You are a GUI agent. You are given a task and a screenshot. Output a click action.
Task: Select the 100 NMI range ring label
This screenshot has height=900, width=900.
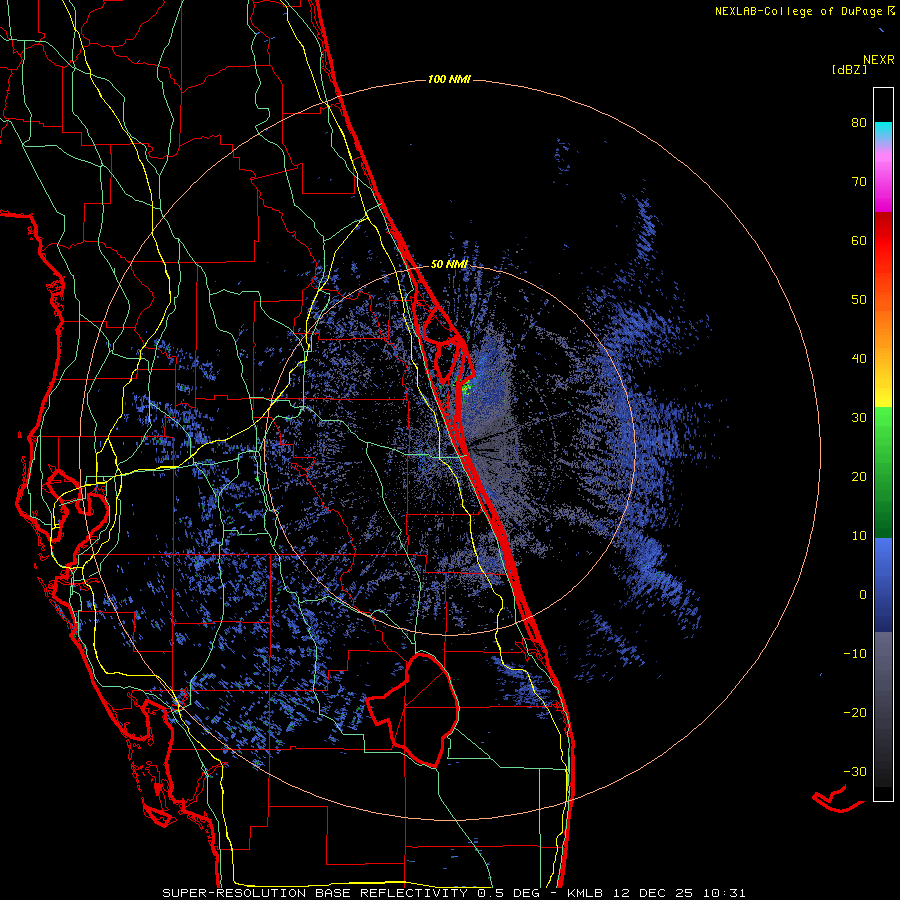click(449, 79)
